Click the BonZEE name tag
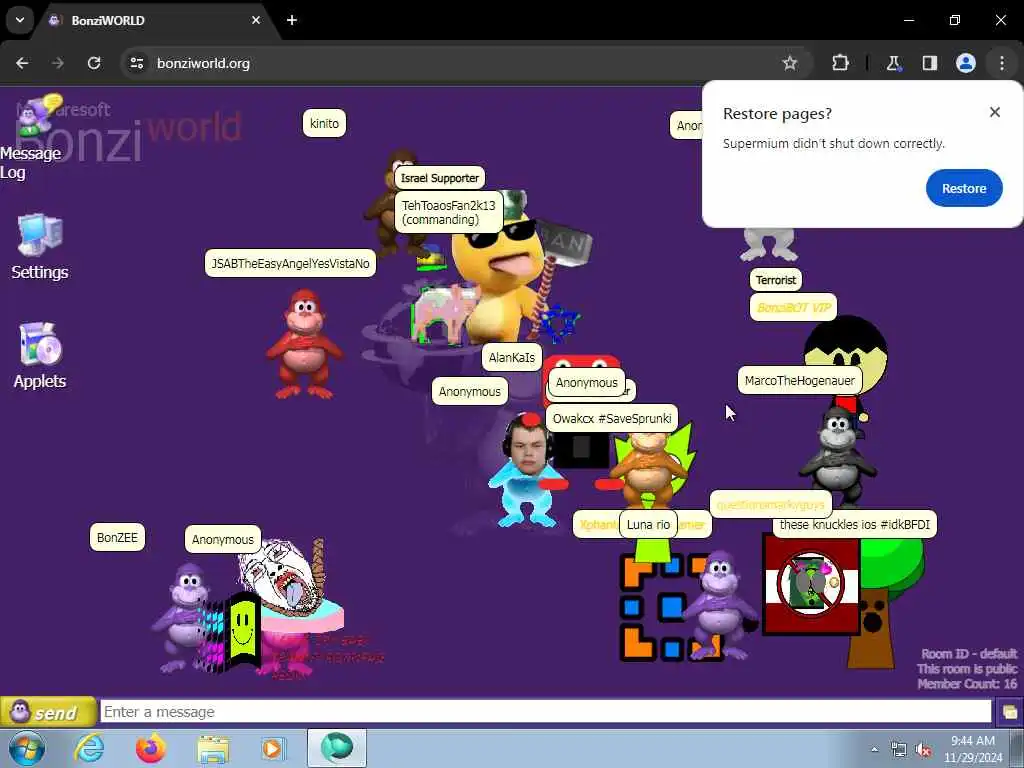This screenshot has width=1024, height=768. [x=117, y=537]
